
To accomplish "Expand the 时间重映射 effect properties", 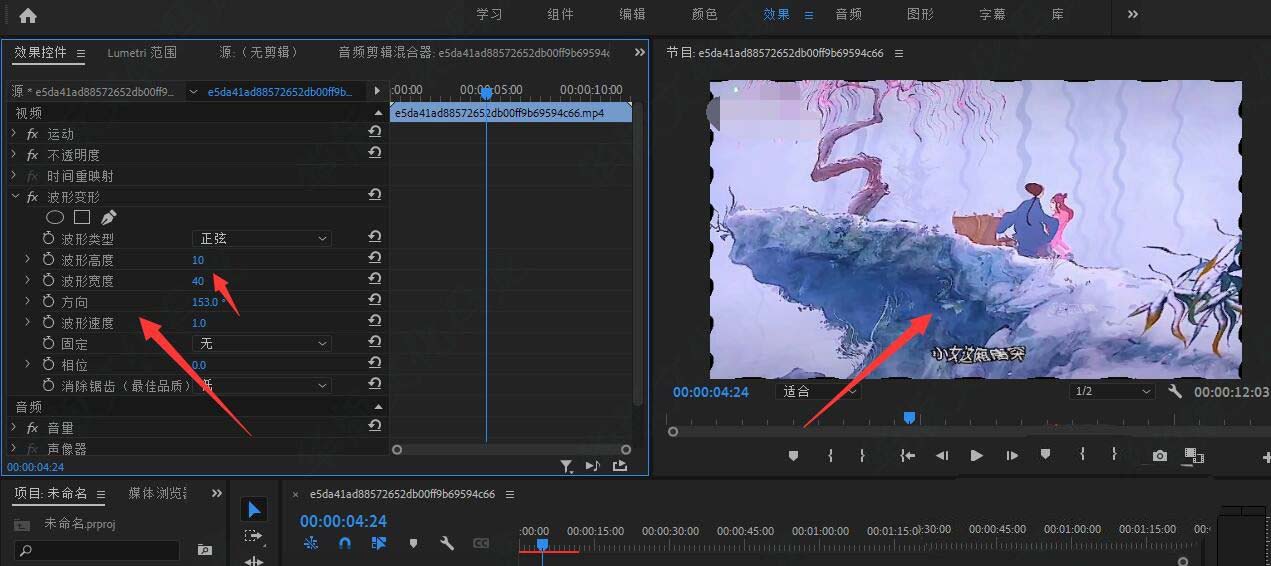I will (14, 175).
